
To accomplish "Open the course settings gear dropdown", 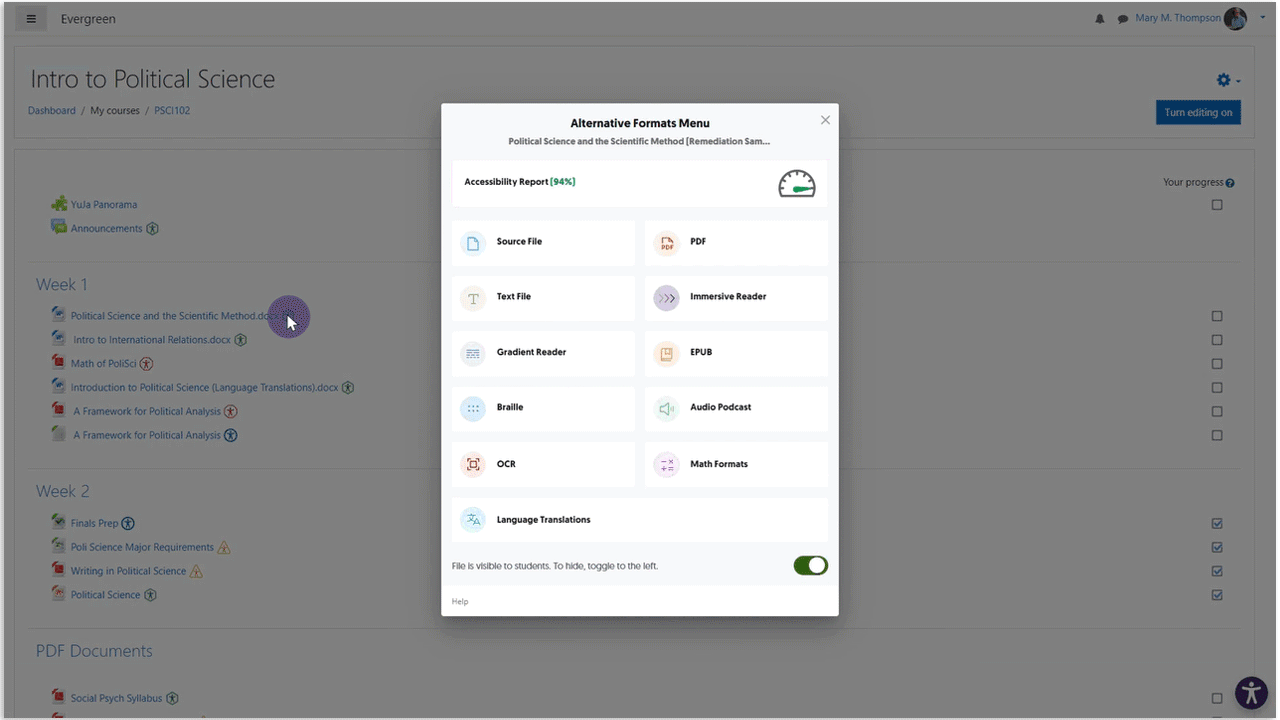I will [1227, 80].
